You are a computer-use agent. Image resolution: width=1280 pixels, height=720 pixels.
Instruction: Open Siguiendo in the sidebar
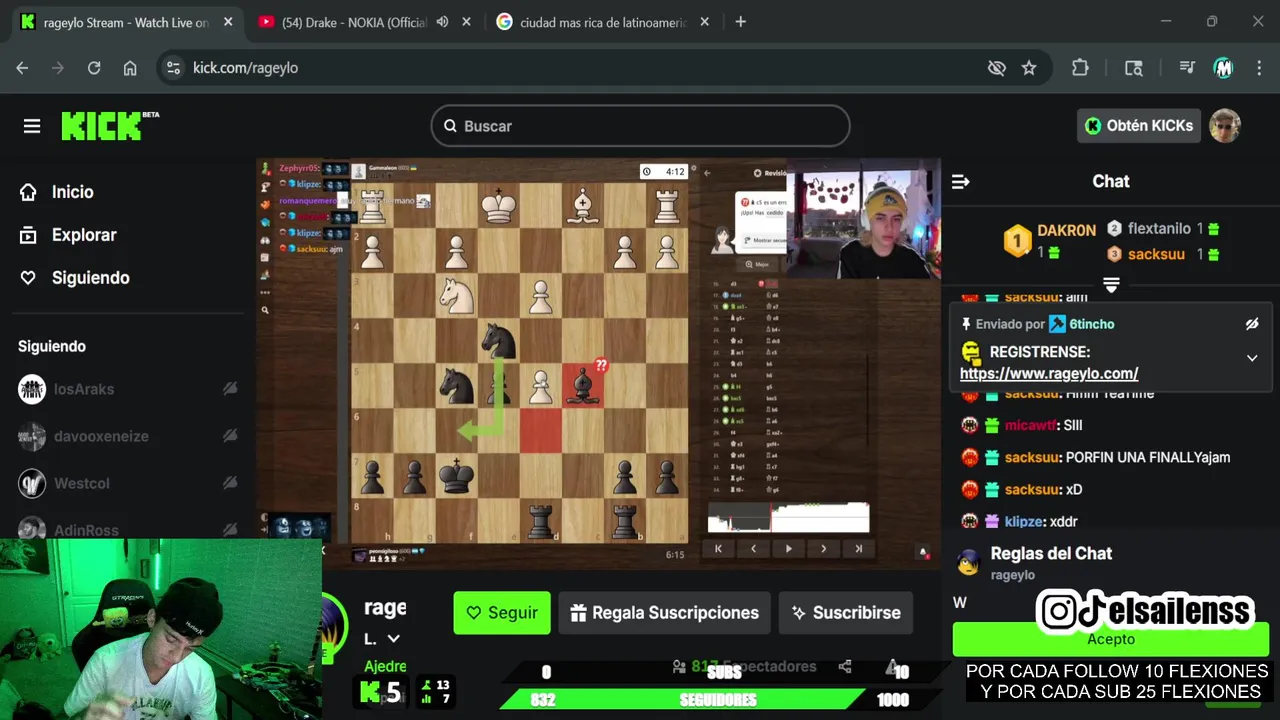pos(90,278)
